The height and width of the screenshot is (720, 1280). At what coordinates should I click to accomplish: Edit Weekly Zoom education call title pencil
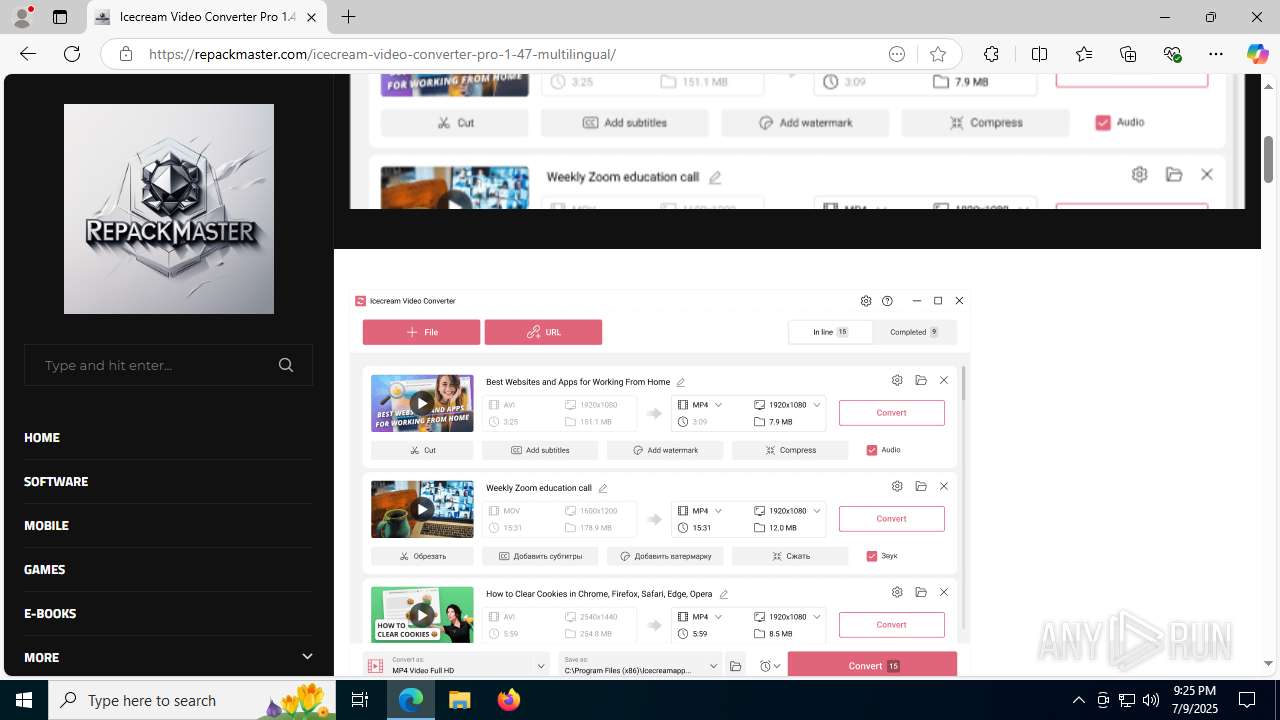(x=603, y=488)
